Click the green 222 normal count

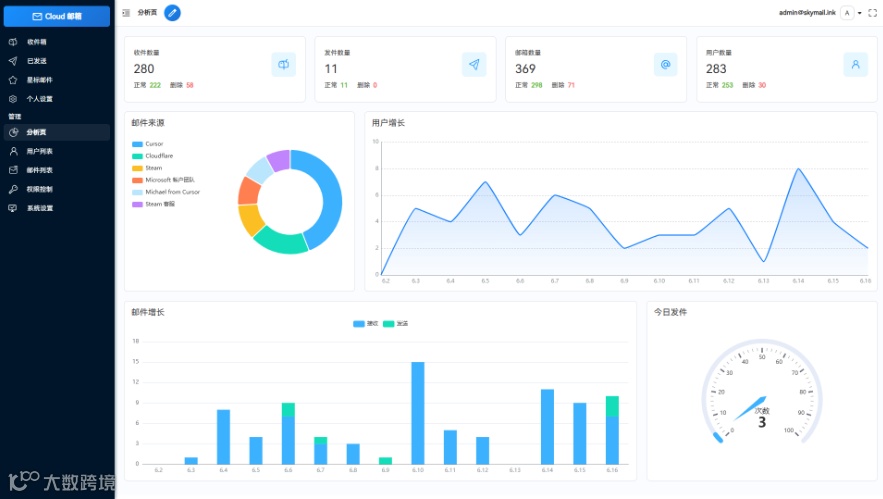(155, 85)
